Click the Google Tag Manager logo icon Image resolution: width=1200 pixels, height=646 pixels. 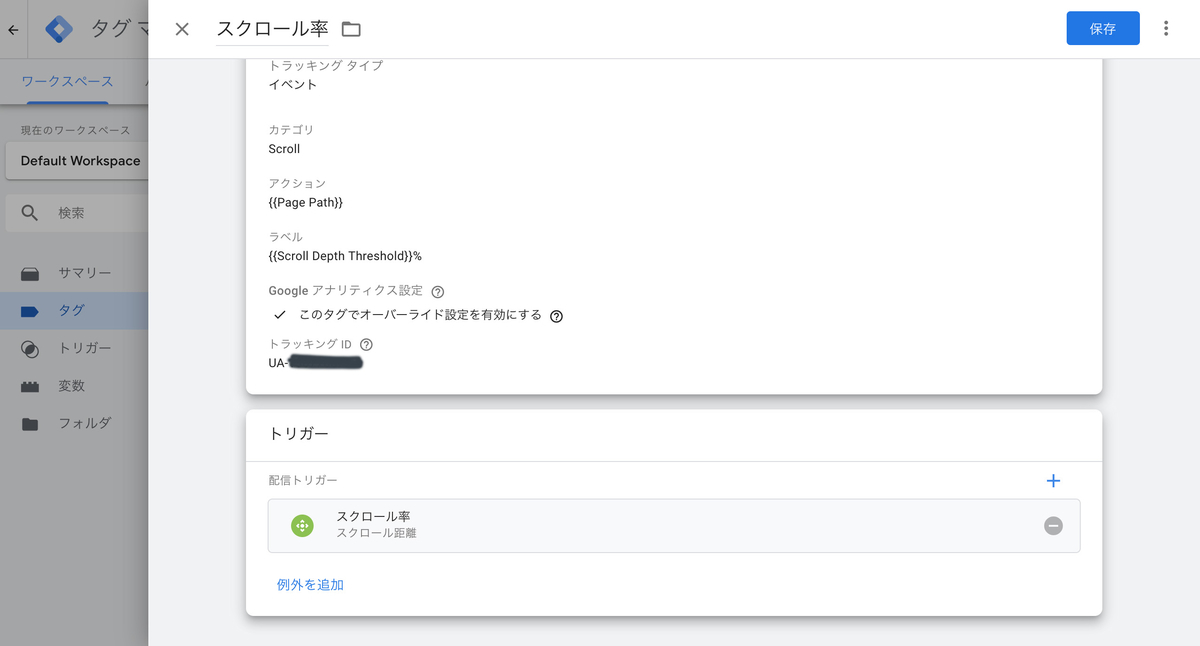(59, 28)
